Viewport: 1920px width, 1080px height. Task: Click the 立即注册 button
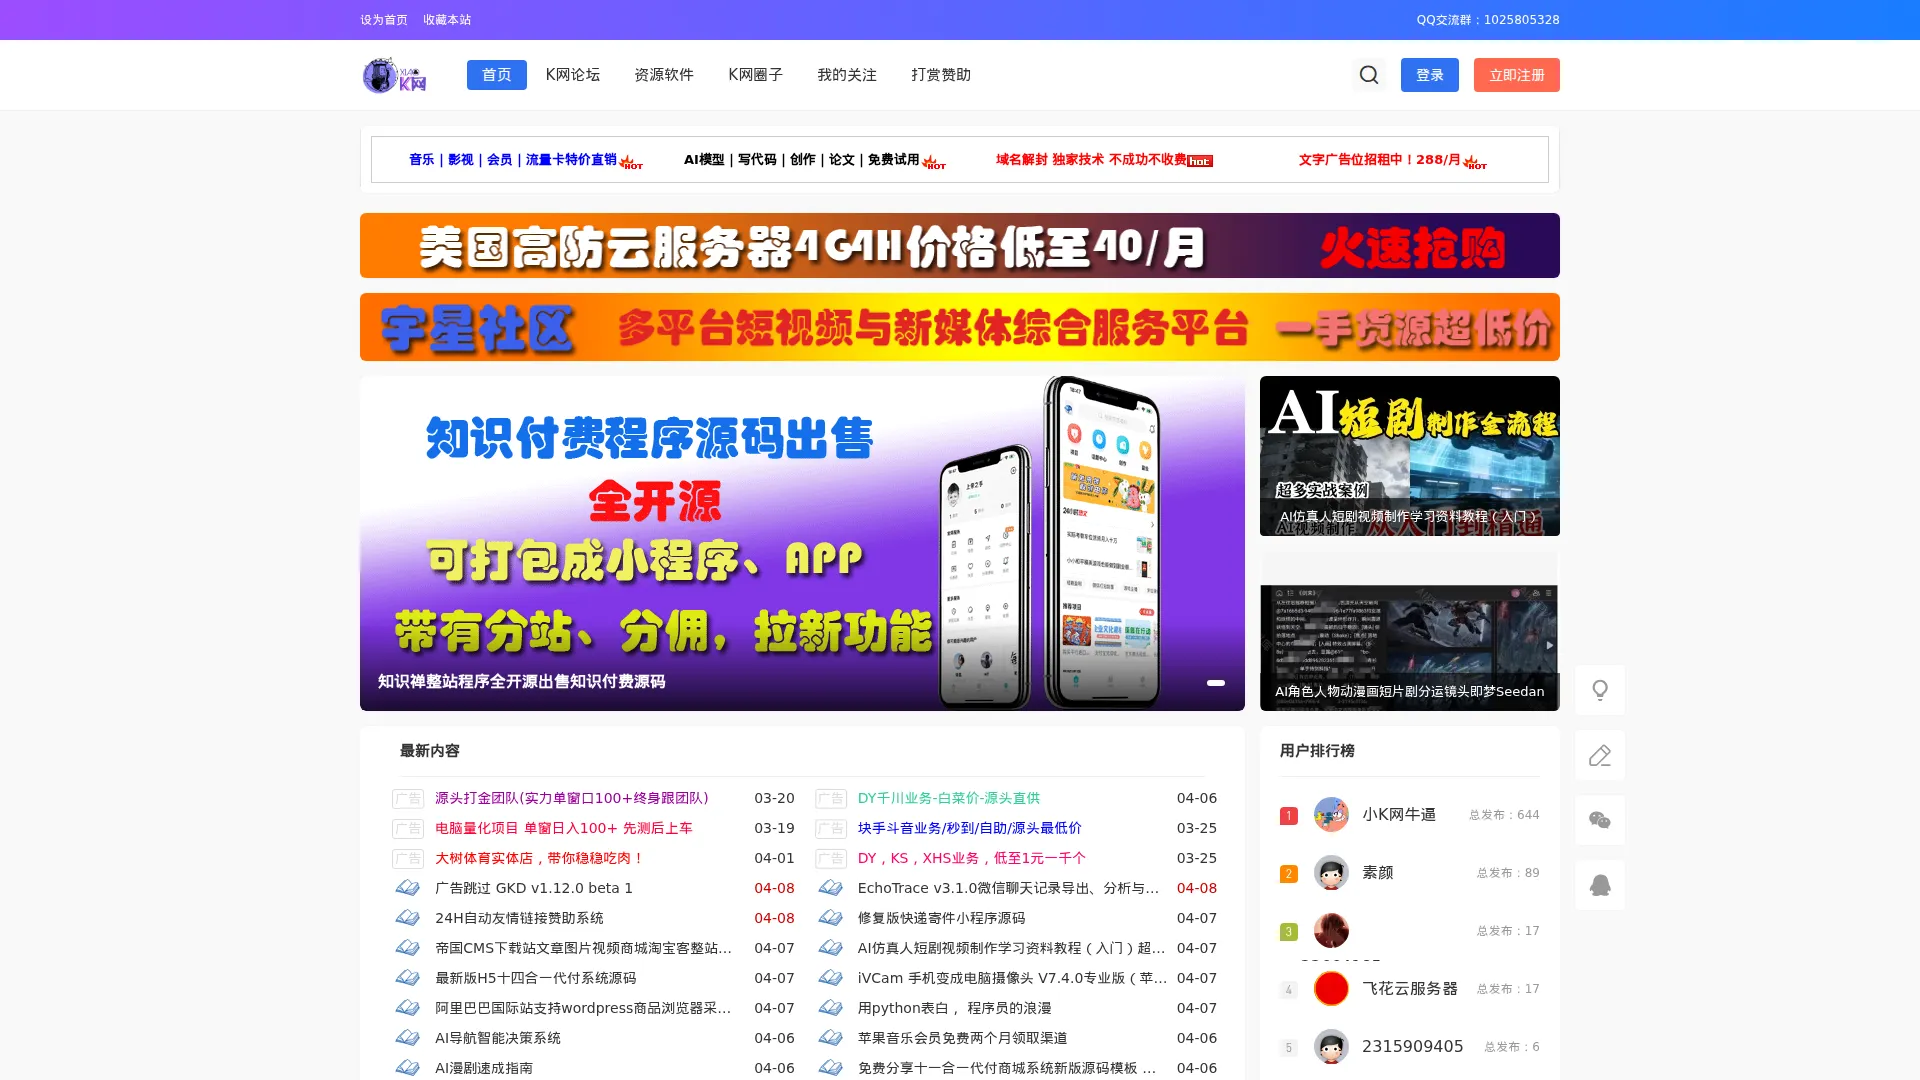[x=1516, y=74]
